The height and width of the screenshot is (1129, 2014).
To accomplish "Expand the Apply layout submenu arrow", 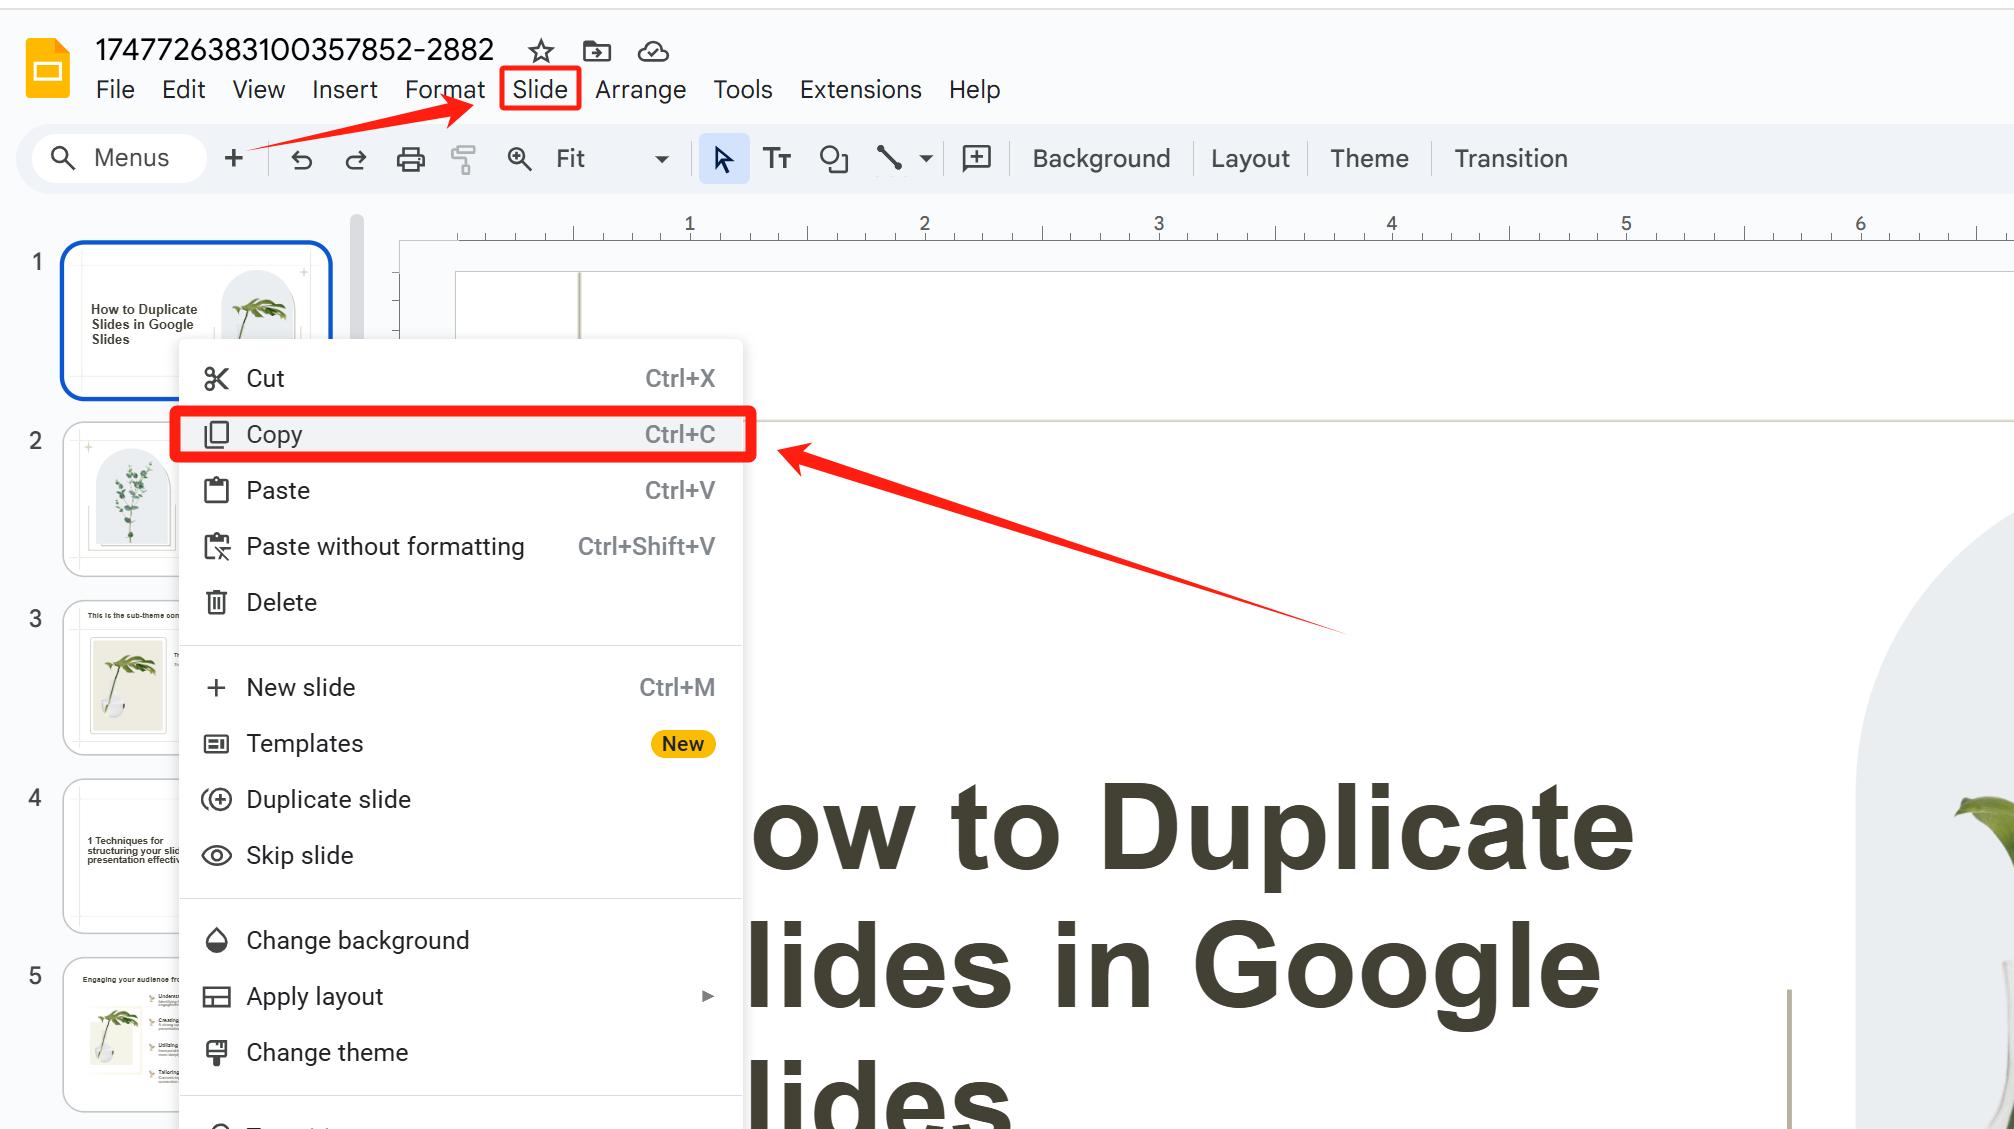I will (x=708, y=996).
